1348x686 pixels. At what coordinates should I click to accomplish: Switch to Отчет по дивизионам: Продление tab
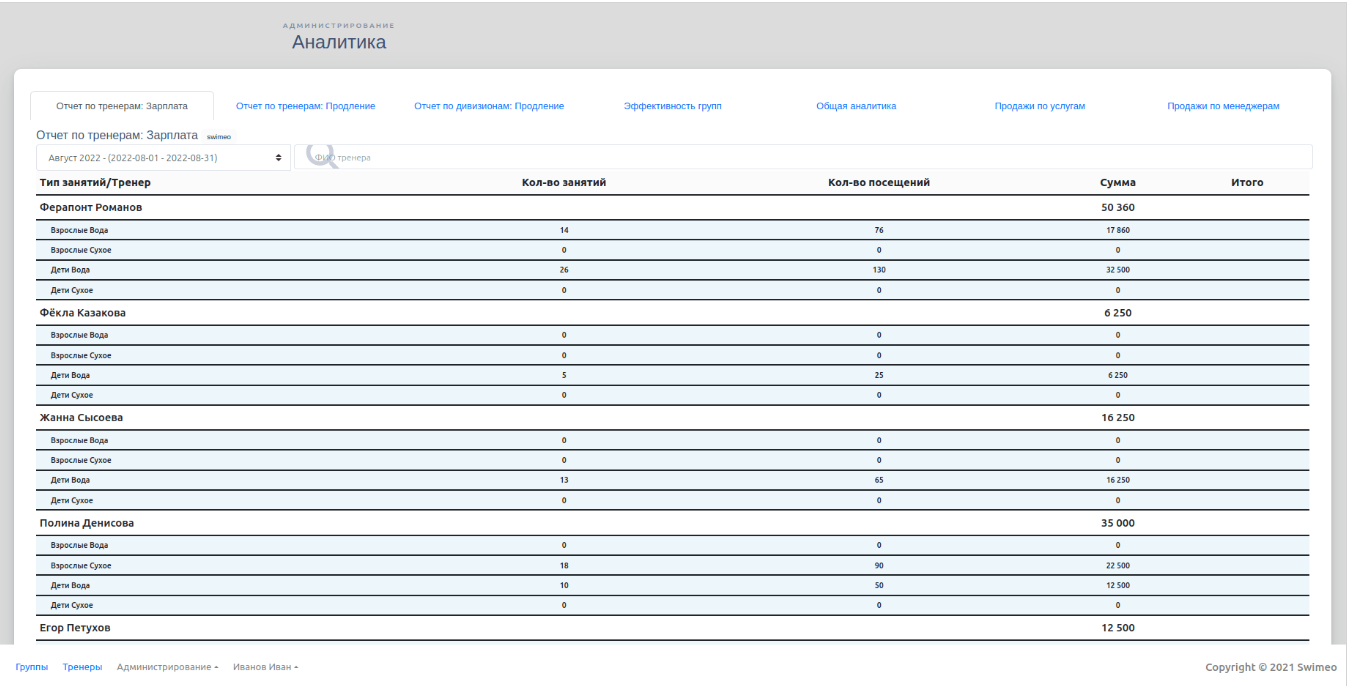click(x=489, y=106)
